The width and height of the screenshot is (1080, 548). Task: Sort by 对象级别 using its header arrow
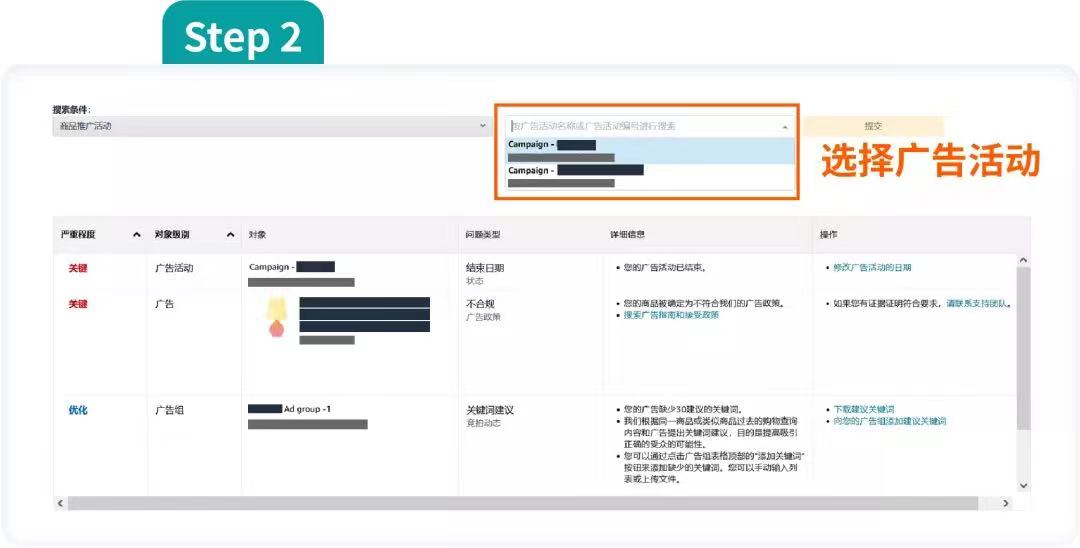[230, 235]
